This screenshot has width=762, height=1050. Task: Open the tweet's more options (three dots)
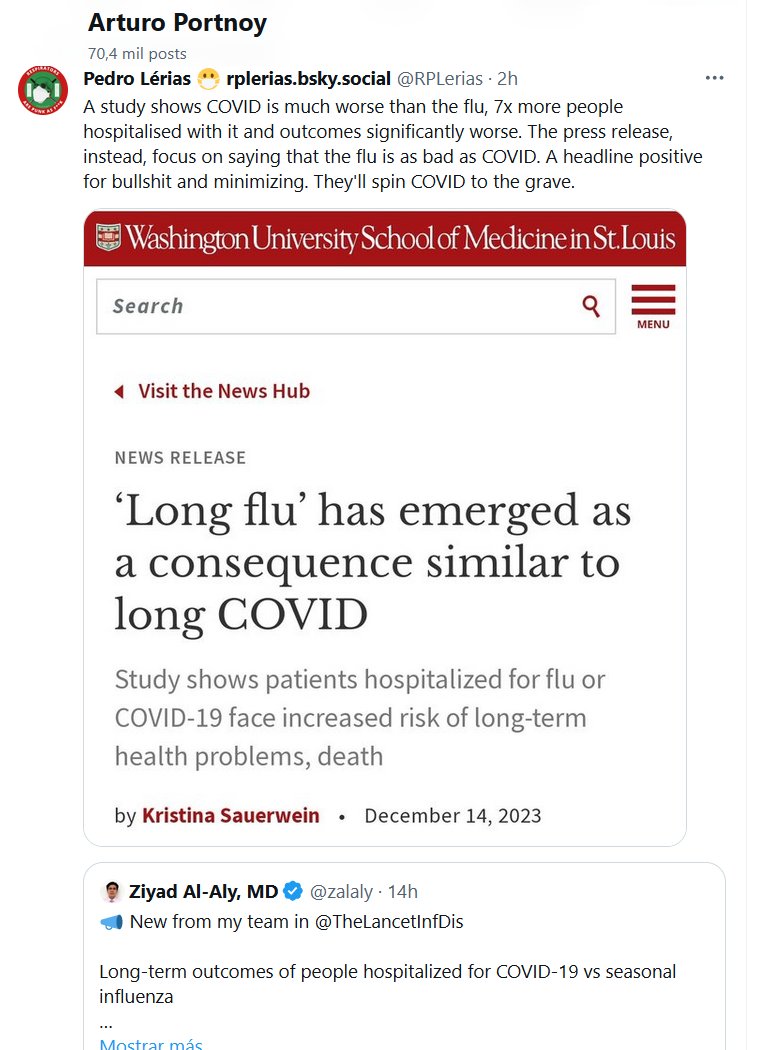(714, 78)
